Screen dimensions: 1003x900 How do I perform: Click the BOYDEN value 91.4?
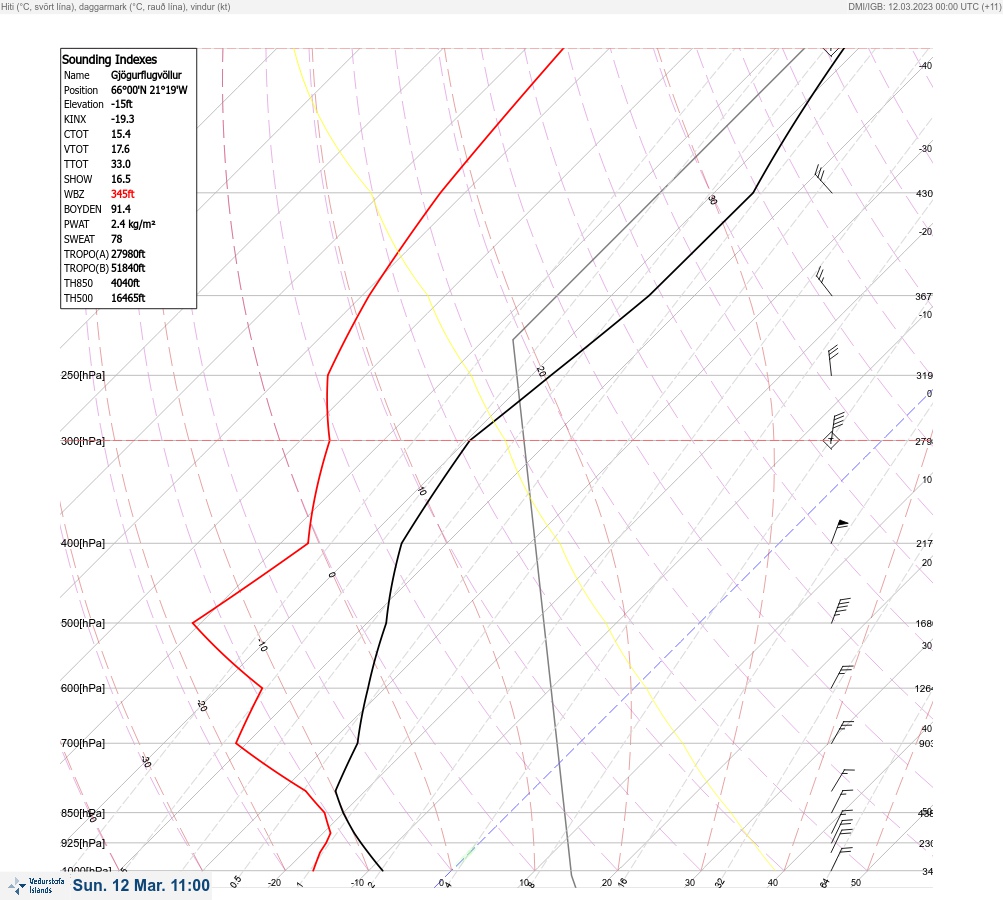tap(121, 209)
